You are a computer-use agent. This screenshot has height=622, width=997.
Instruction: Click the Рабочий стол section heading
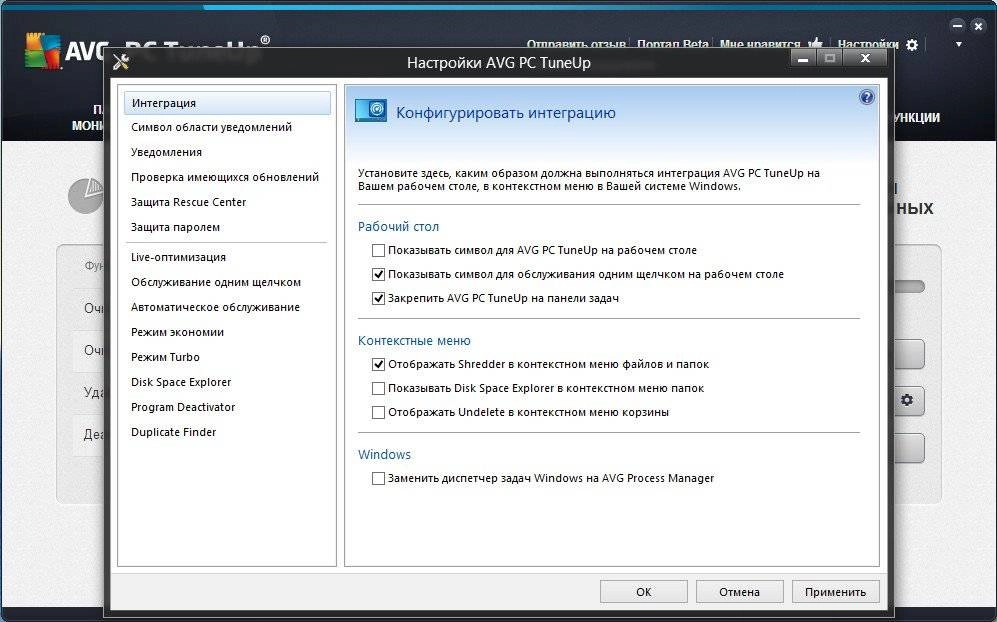(398, 226)
